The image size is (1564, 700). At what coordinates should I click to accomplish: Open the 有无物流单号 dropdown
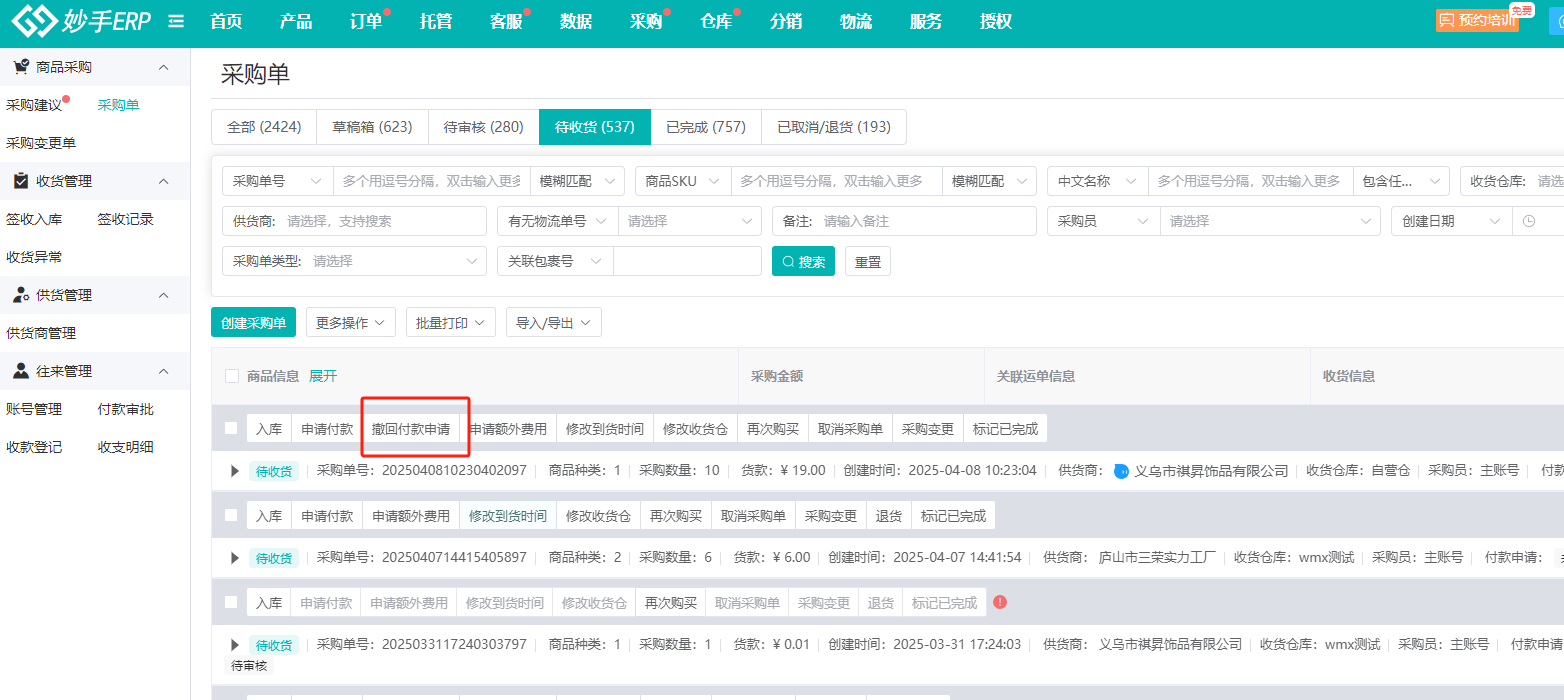point(558,221)
